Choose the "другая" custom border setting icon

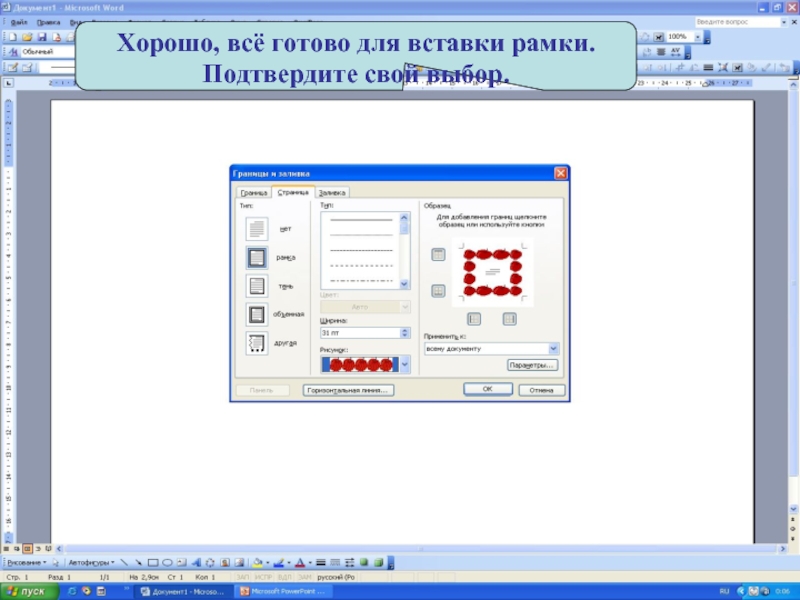point(257,343)
